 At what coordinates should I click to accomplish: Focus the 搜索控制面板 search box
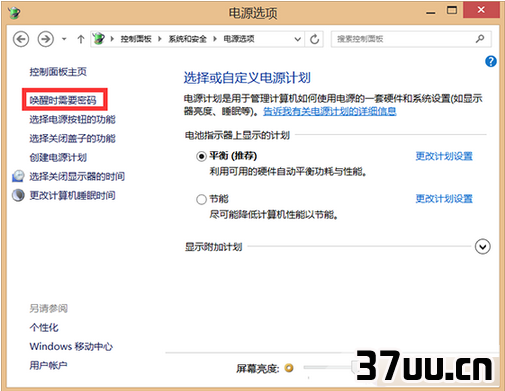411,39
